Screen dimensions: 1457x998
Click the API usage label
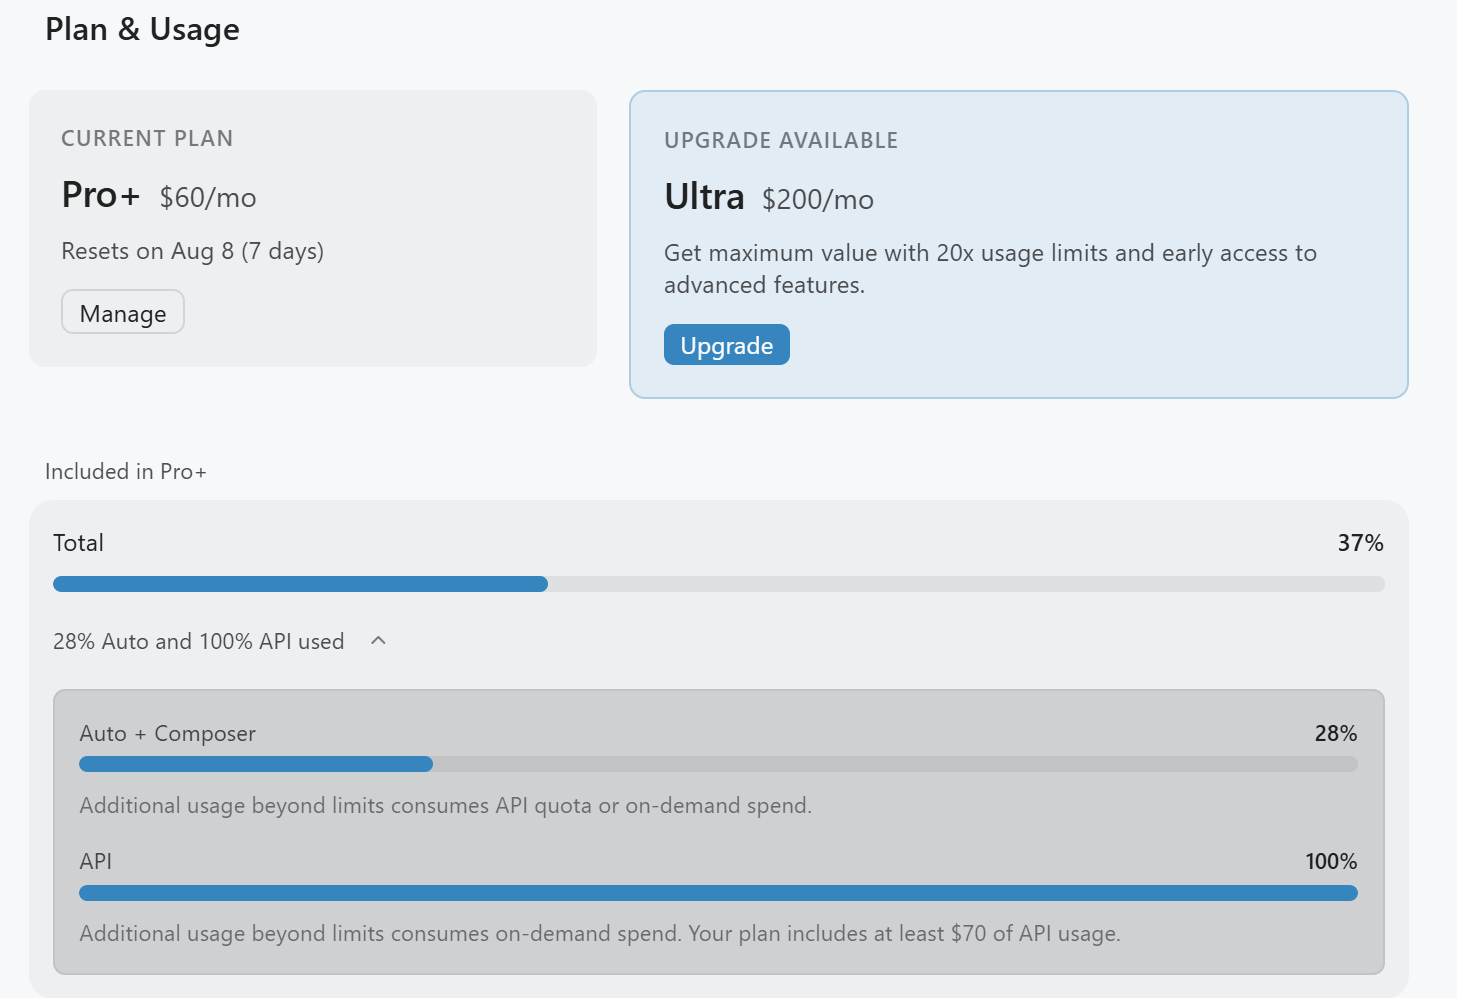pyautogui.click(x=96, y=861)
